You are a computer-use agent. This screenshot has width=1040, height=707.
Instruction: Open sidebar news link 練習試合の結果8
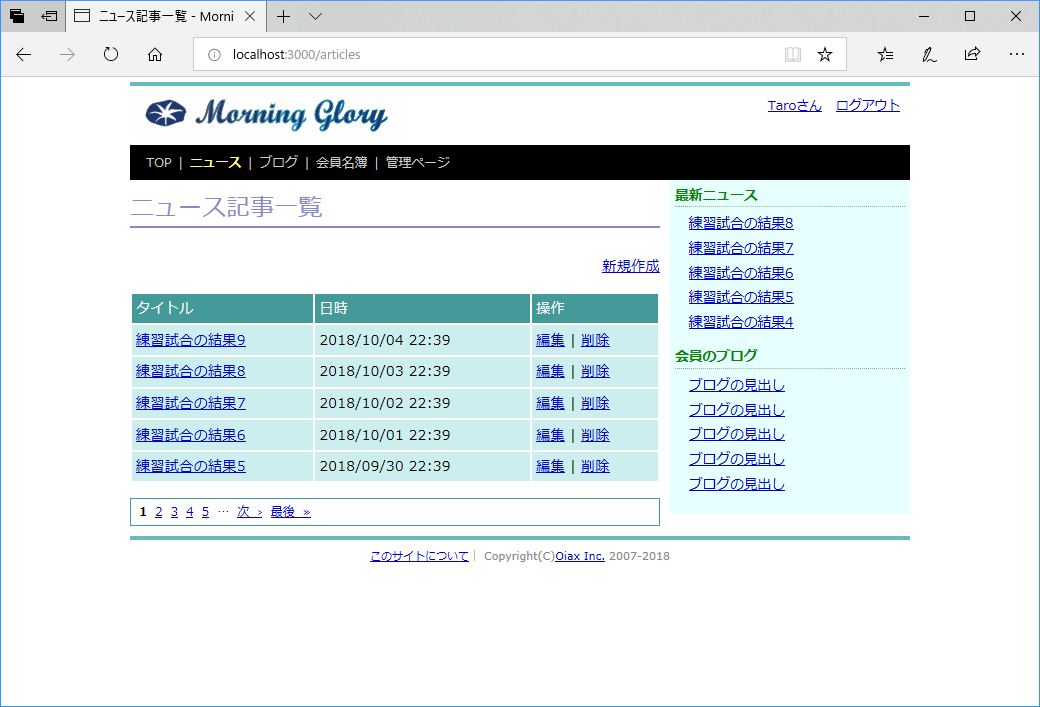[x=741, y=224]
